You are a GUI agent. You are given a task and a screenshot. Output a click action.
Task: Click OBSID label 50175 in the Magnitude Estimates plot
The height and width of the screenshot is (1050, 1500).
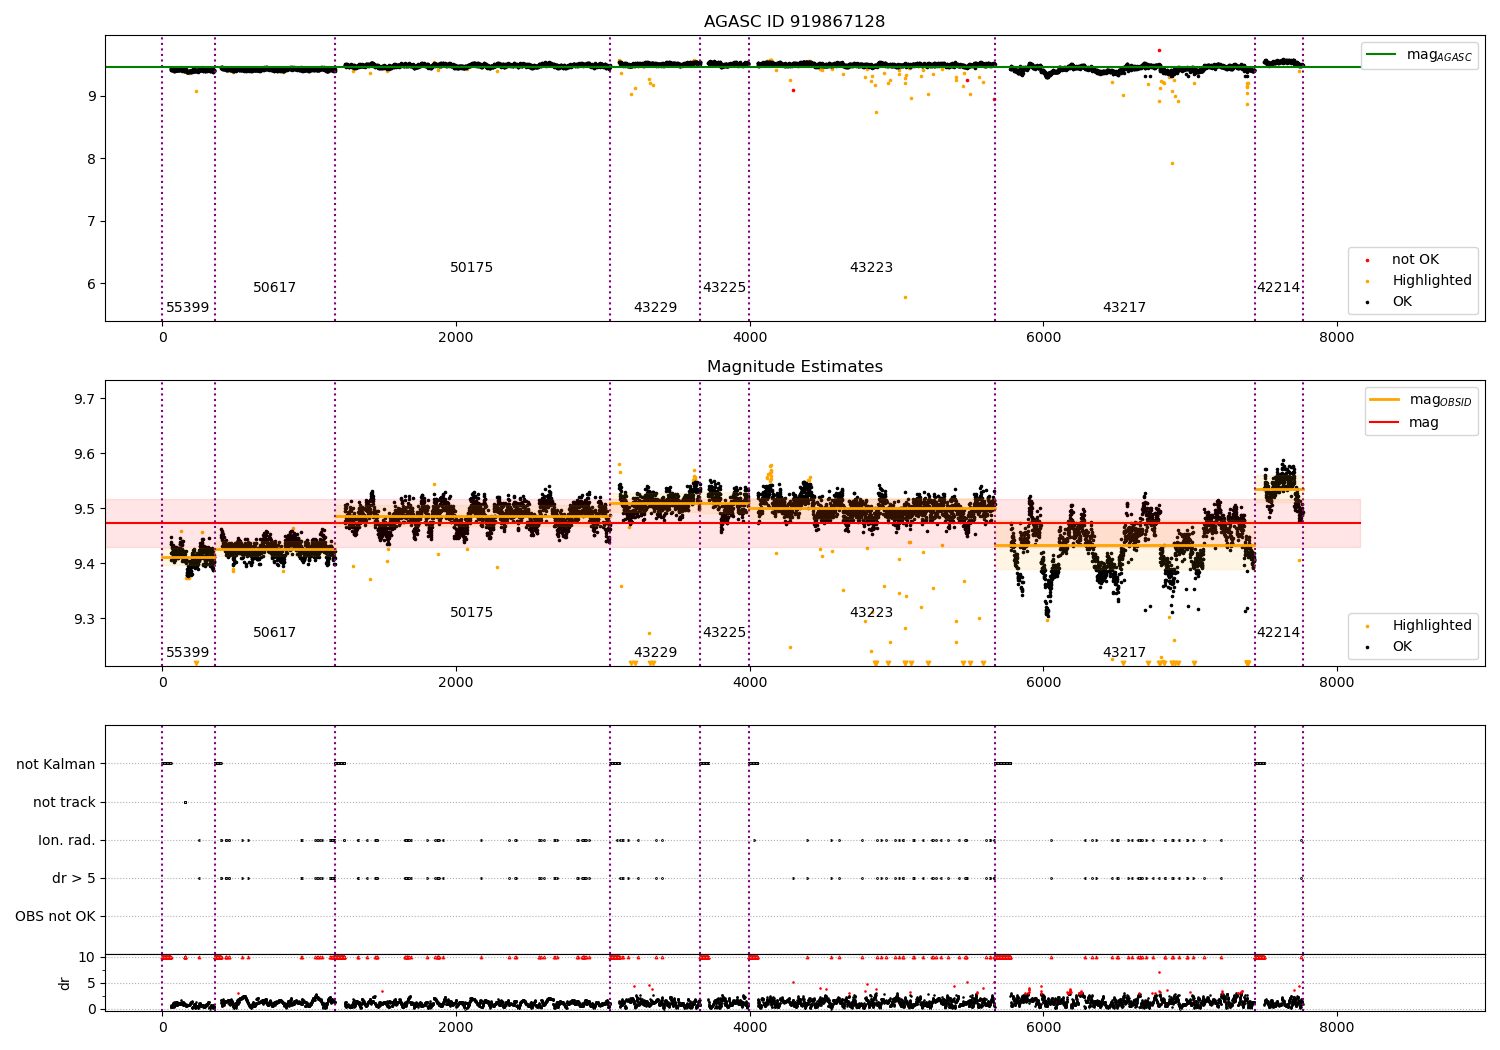coord(471,613)
